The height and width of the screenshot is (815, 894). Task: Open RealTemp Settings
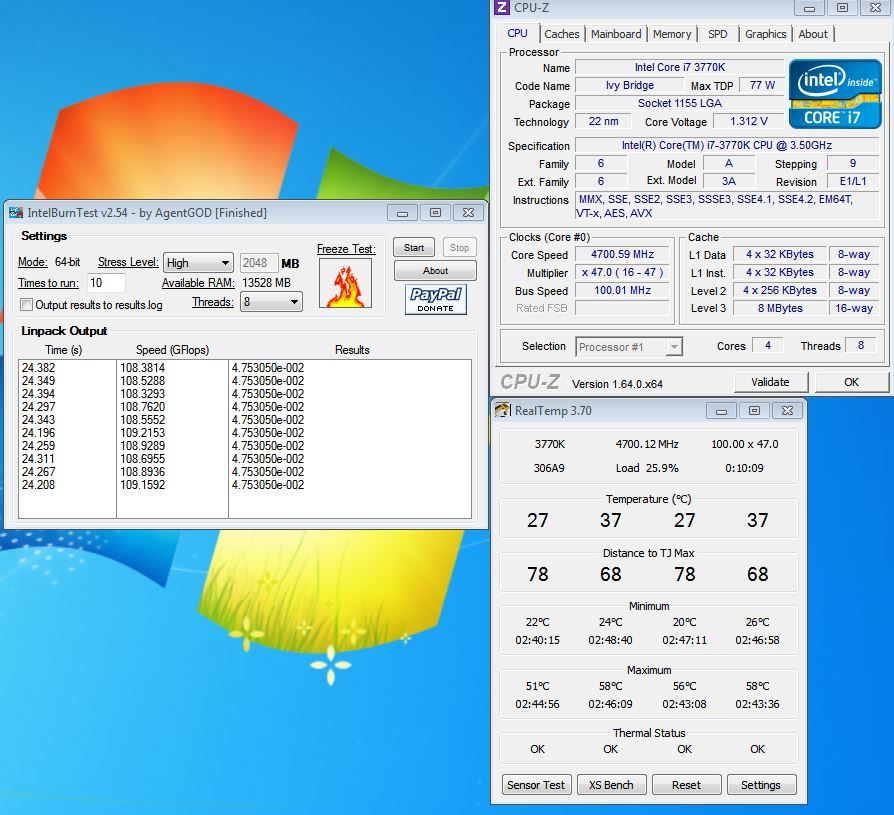(761, 785)
